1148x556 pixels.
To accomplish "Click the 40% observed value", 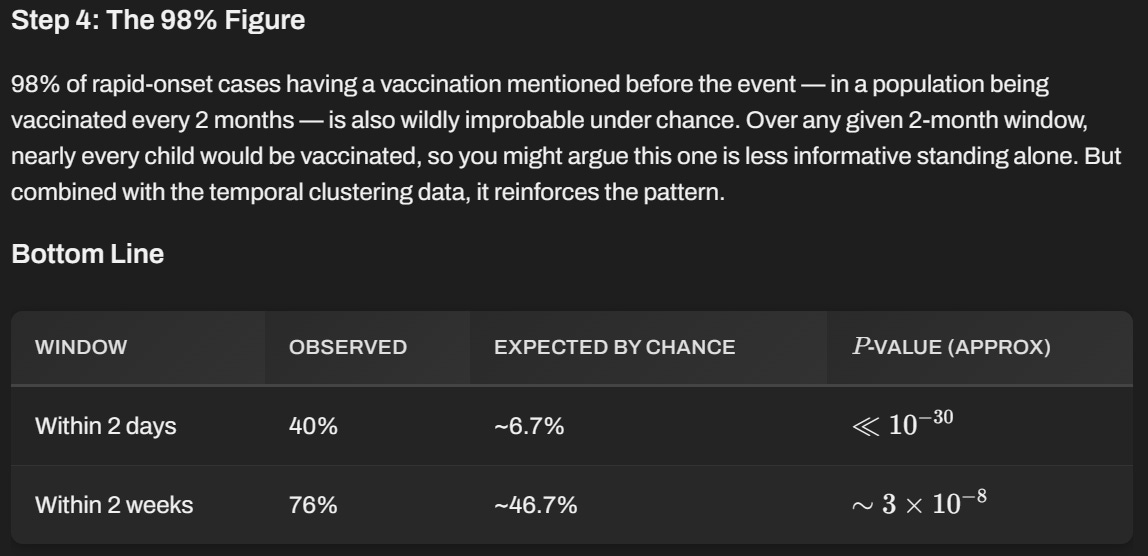I will click(313, 426).
